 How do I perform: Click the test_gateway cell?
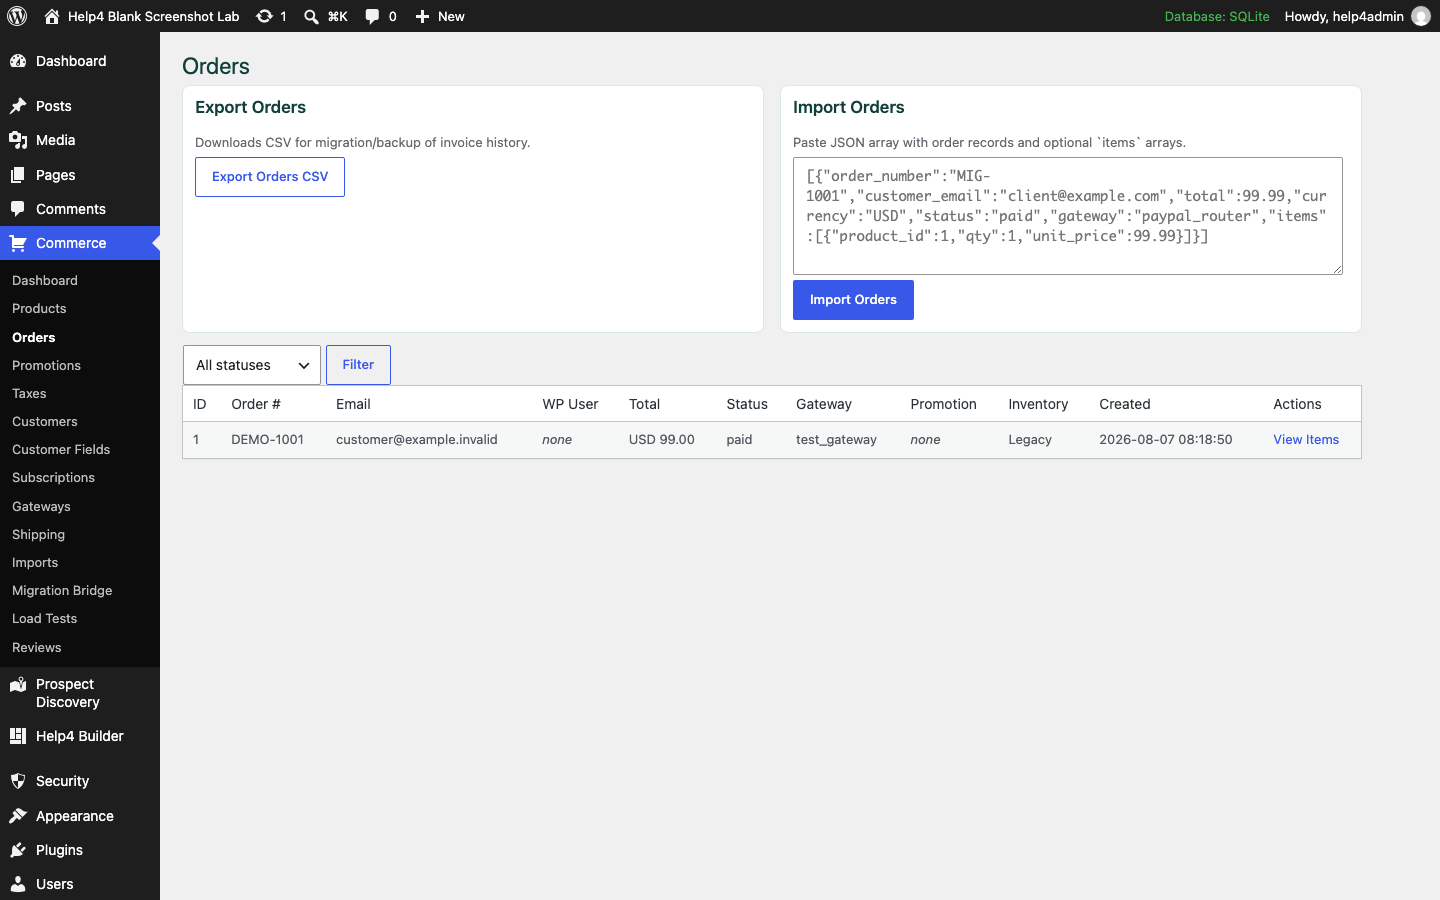[836, 440]
